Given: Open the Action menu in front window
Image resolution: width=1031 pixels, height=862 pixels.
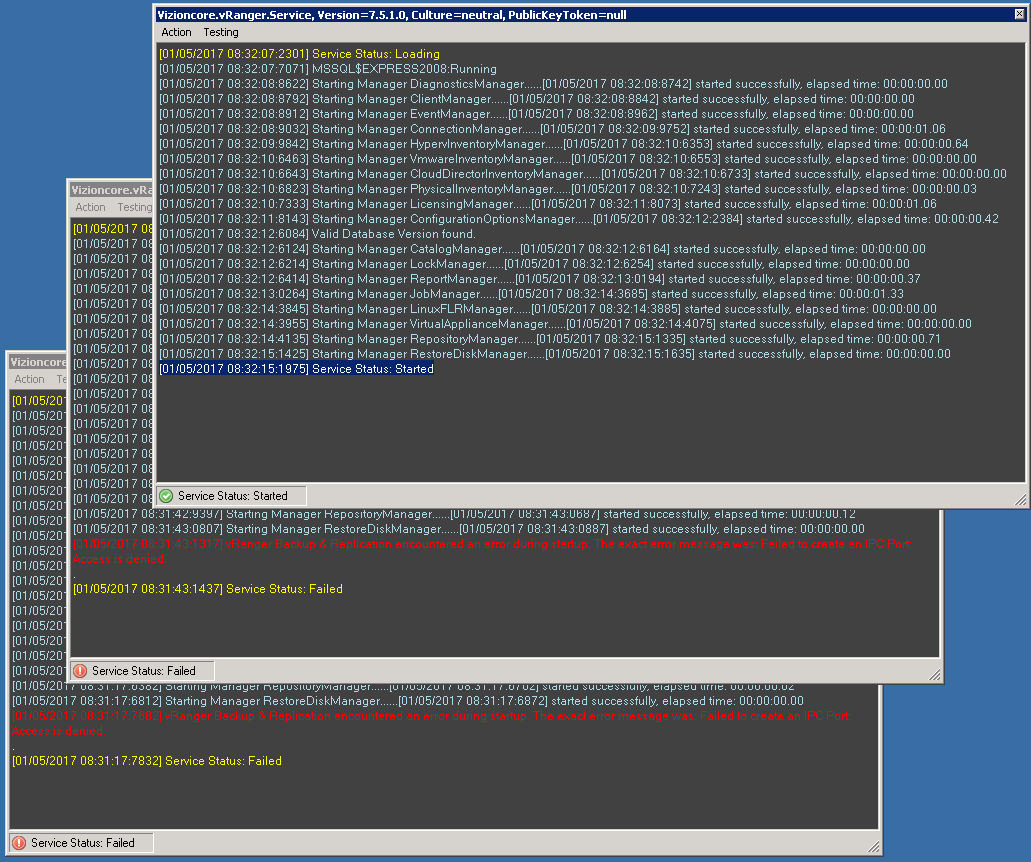Looking at the screenshot, I should pyautogui.click(x=176, y=32).
